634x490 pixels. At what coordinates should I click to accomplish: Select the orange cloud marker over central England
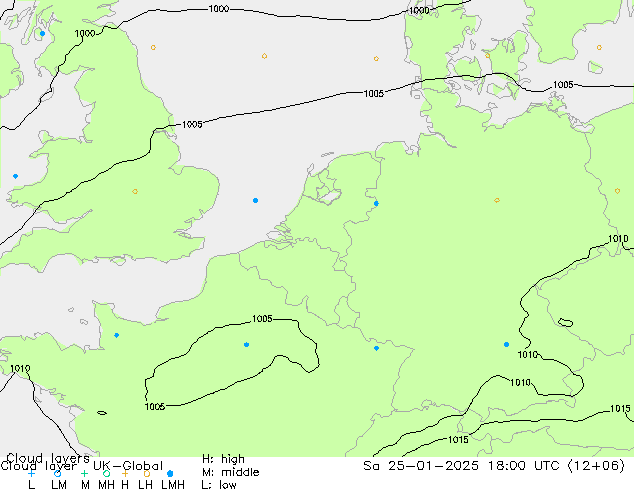pyautogui.click(x=135, y=191)
